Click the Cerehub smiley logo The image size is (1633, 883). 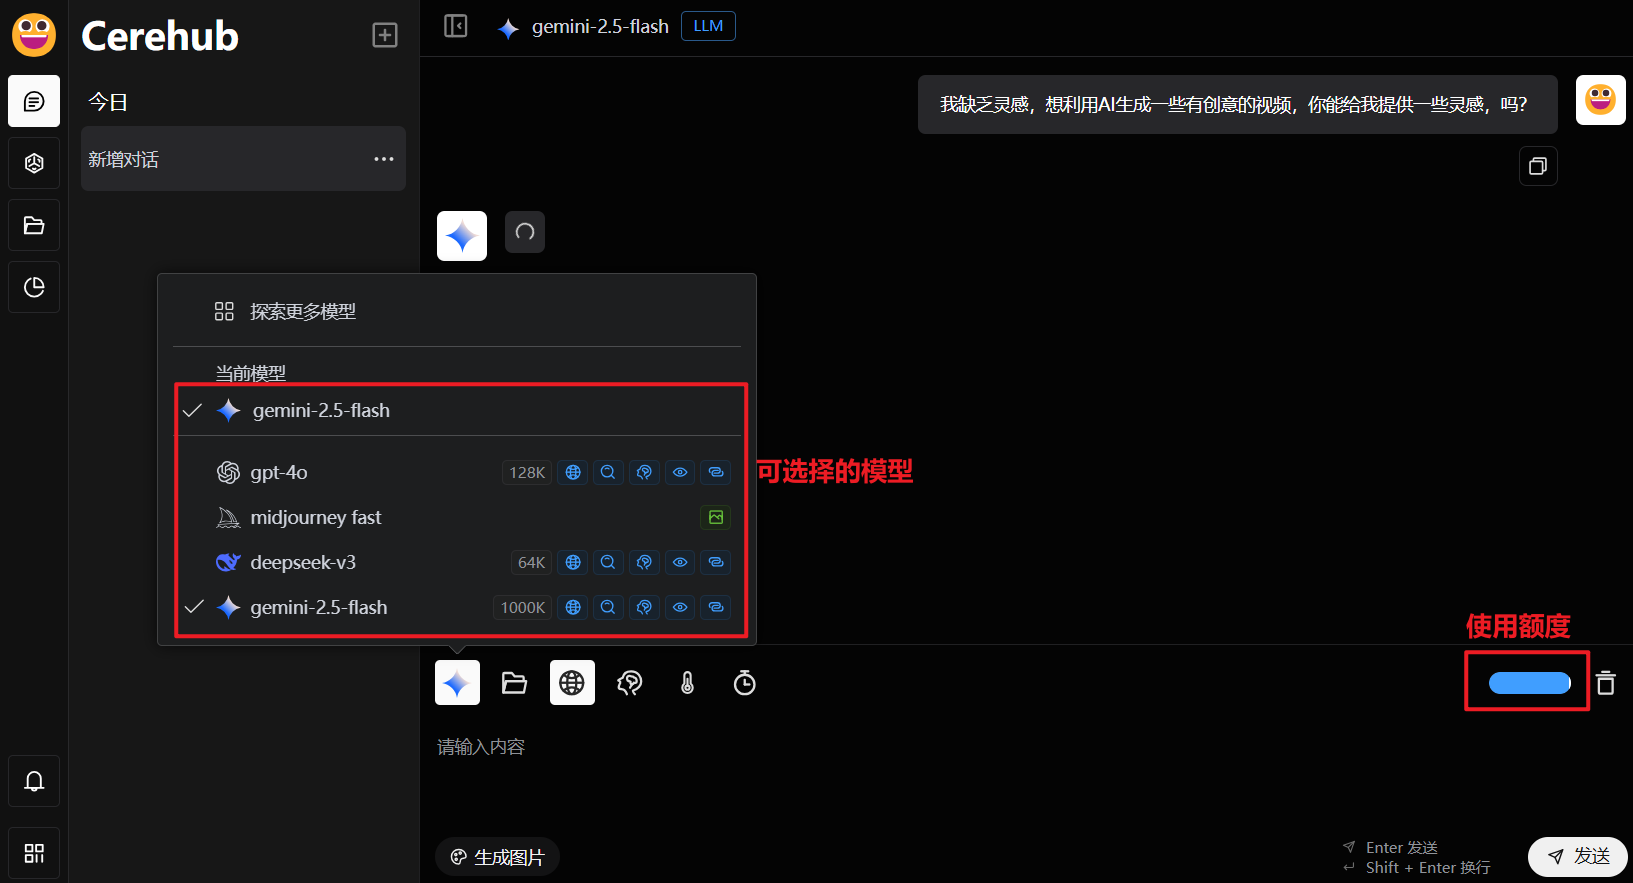34,35
